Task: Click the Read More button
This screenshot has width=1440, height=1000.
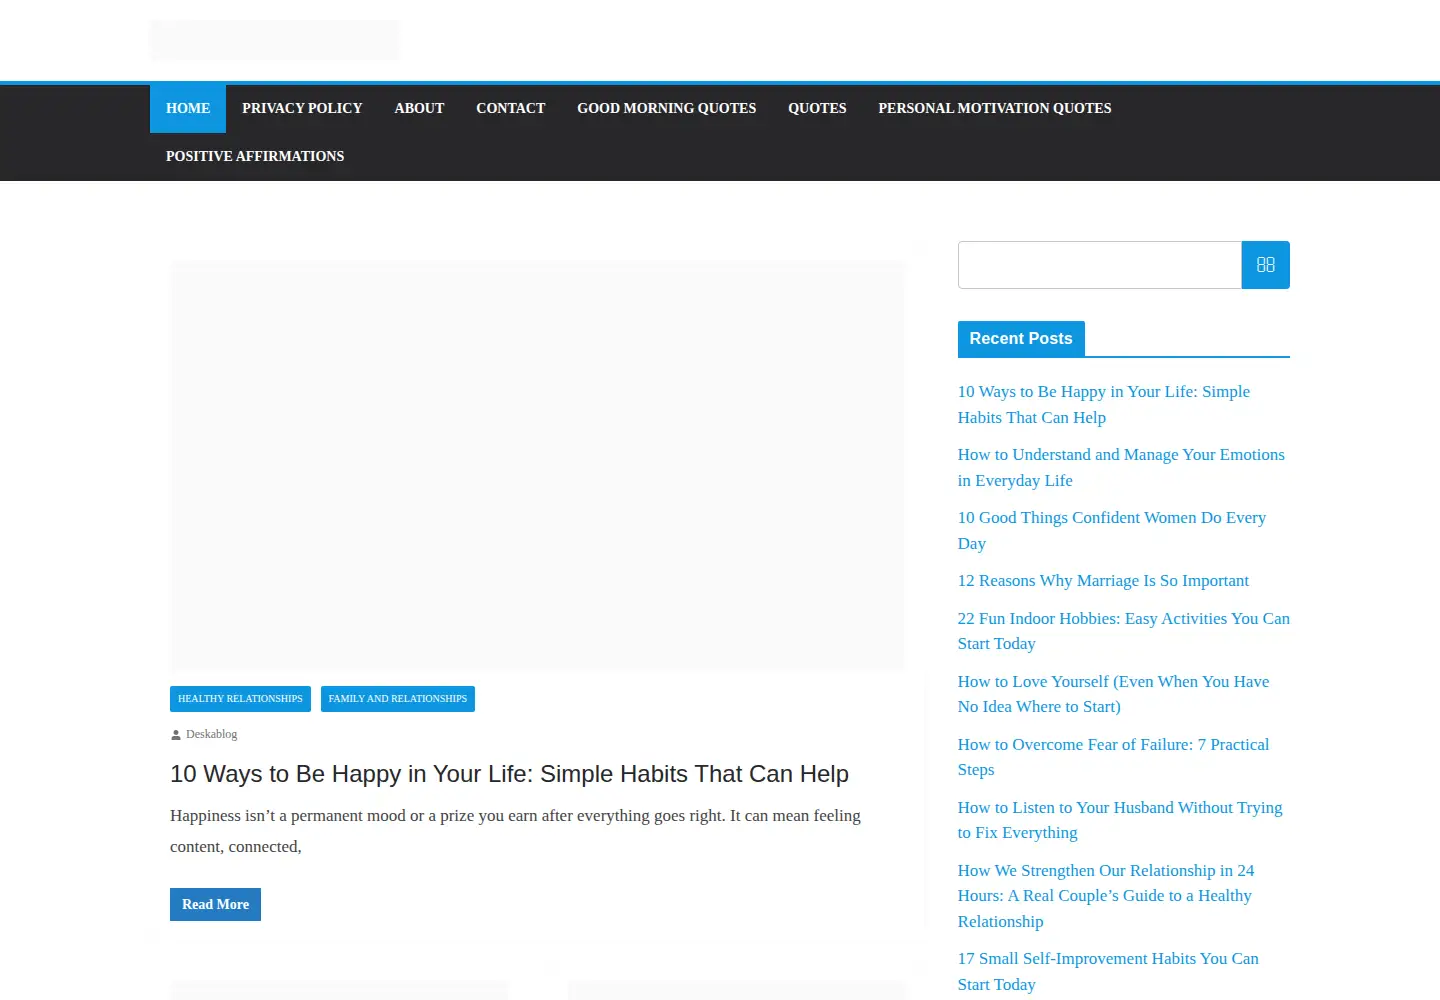Action: pyautogui.click(x=215, y=904)
